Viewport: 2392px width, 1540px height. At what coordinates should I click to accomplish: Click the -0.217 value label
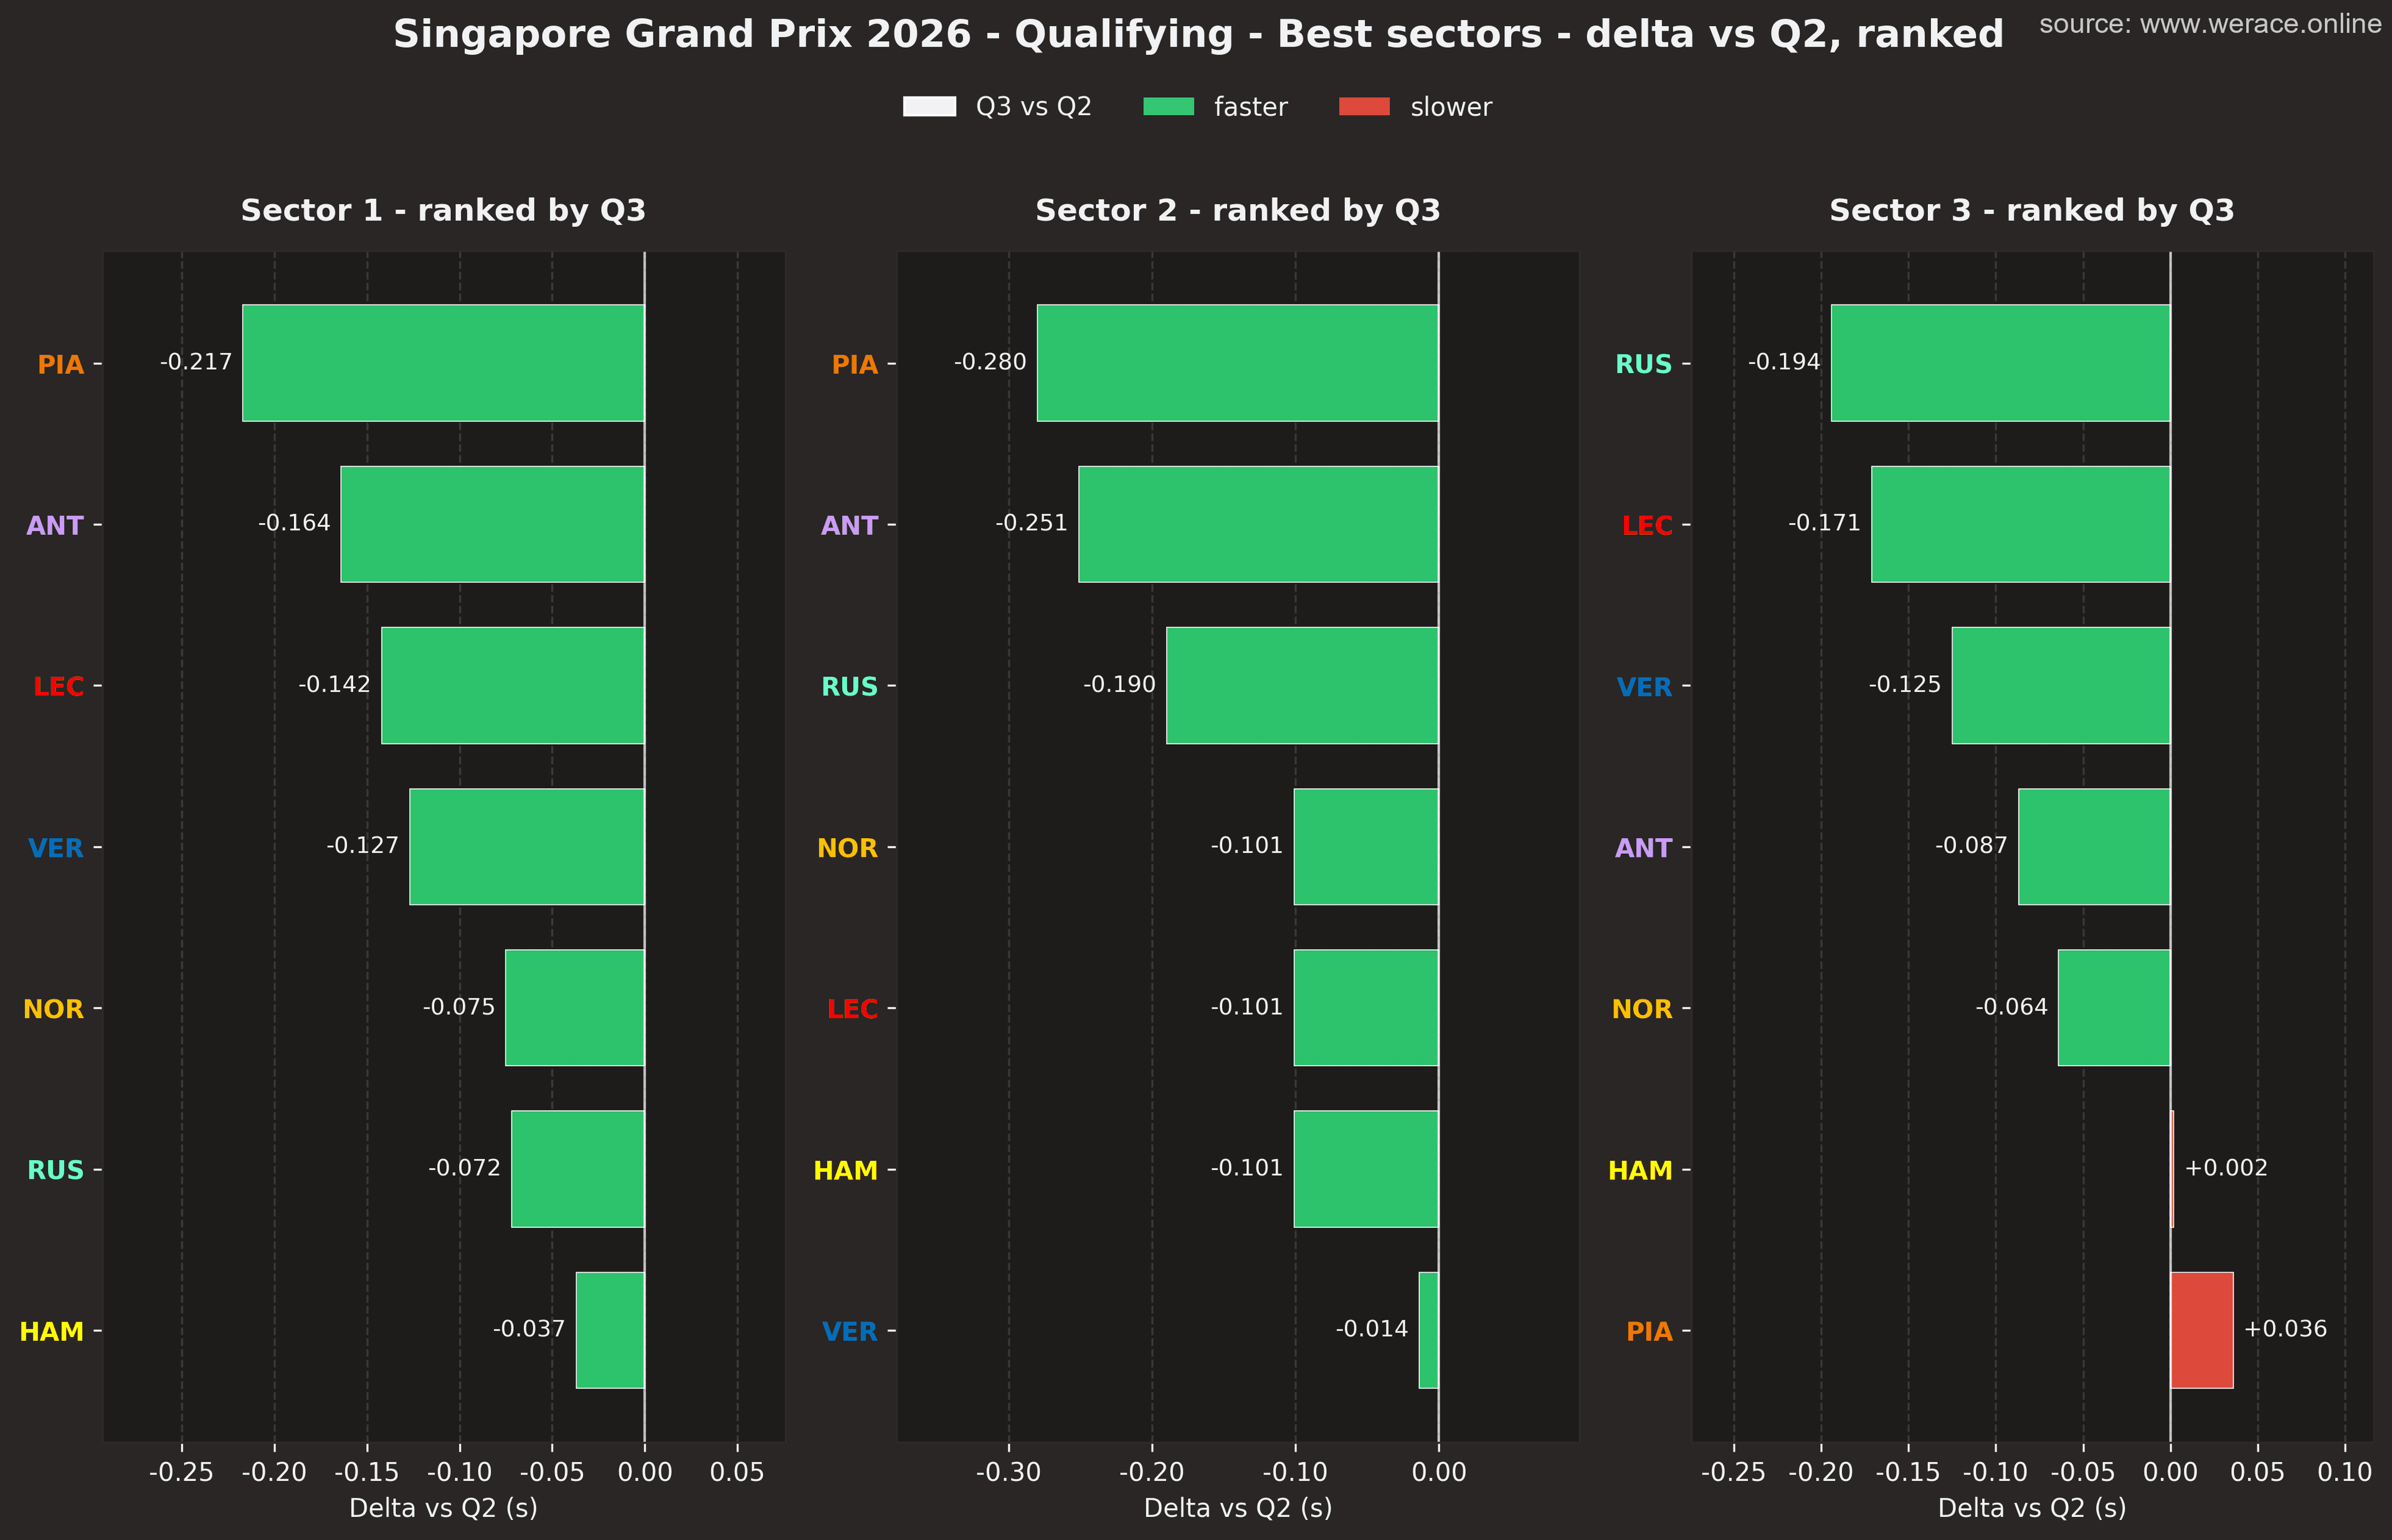(x=196, y=362)
